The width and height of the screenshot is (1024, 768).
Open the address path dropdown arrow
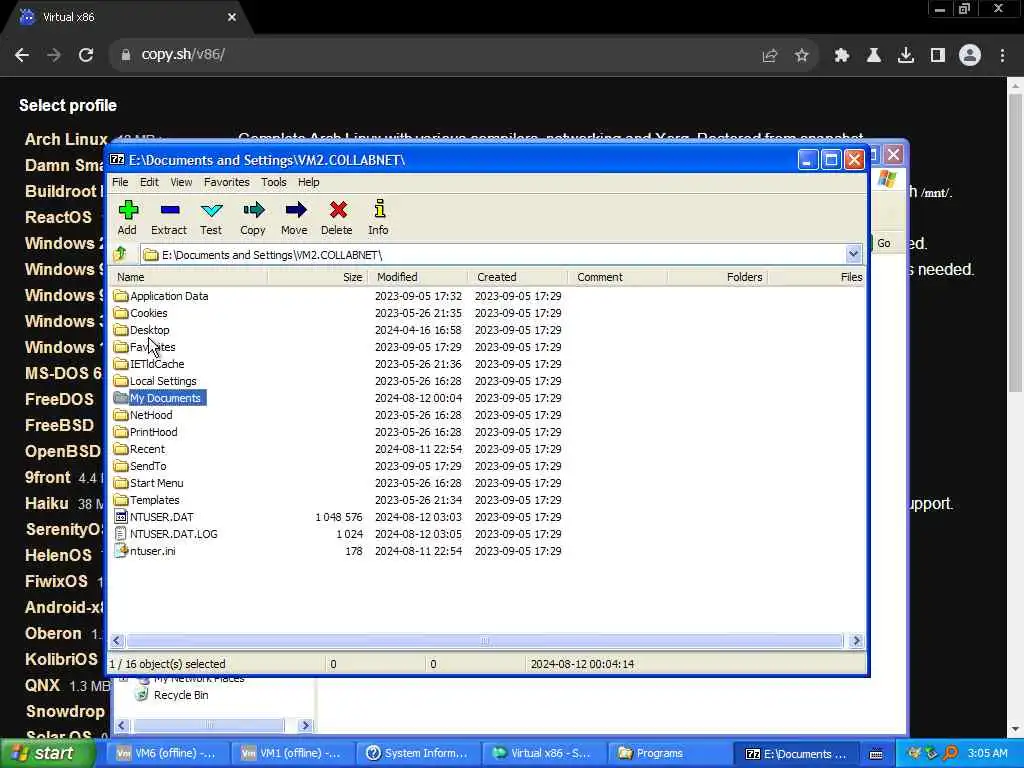[x=853, y=254]
